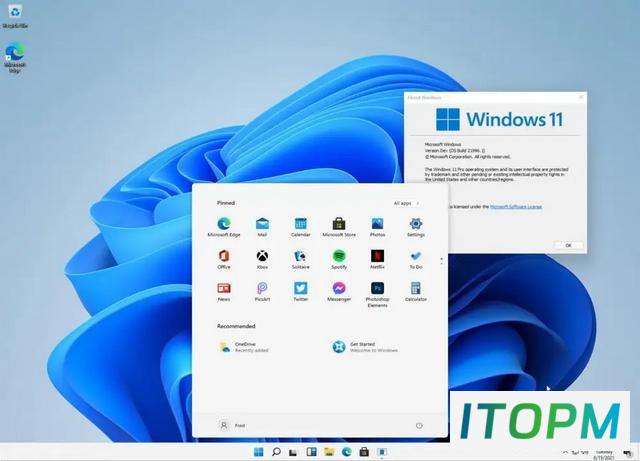Image resolution: width=640 pixels, height=461 pixels.
Task: Open the Calculator app
Action: 416,292
